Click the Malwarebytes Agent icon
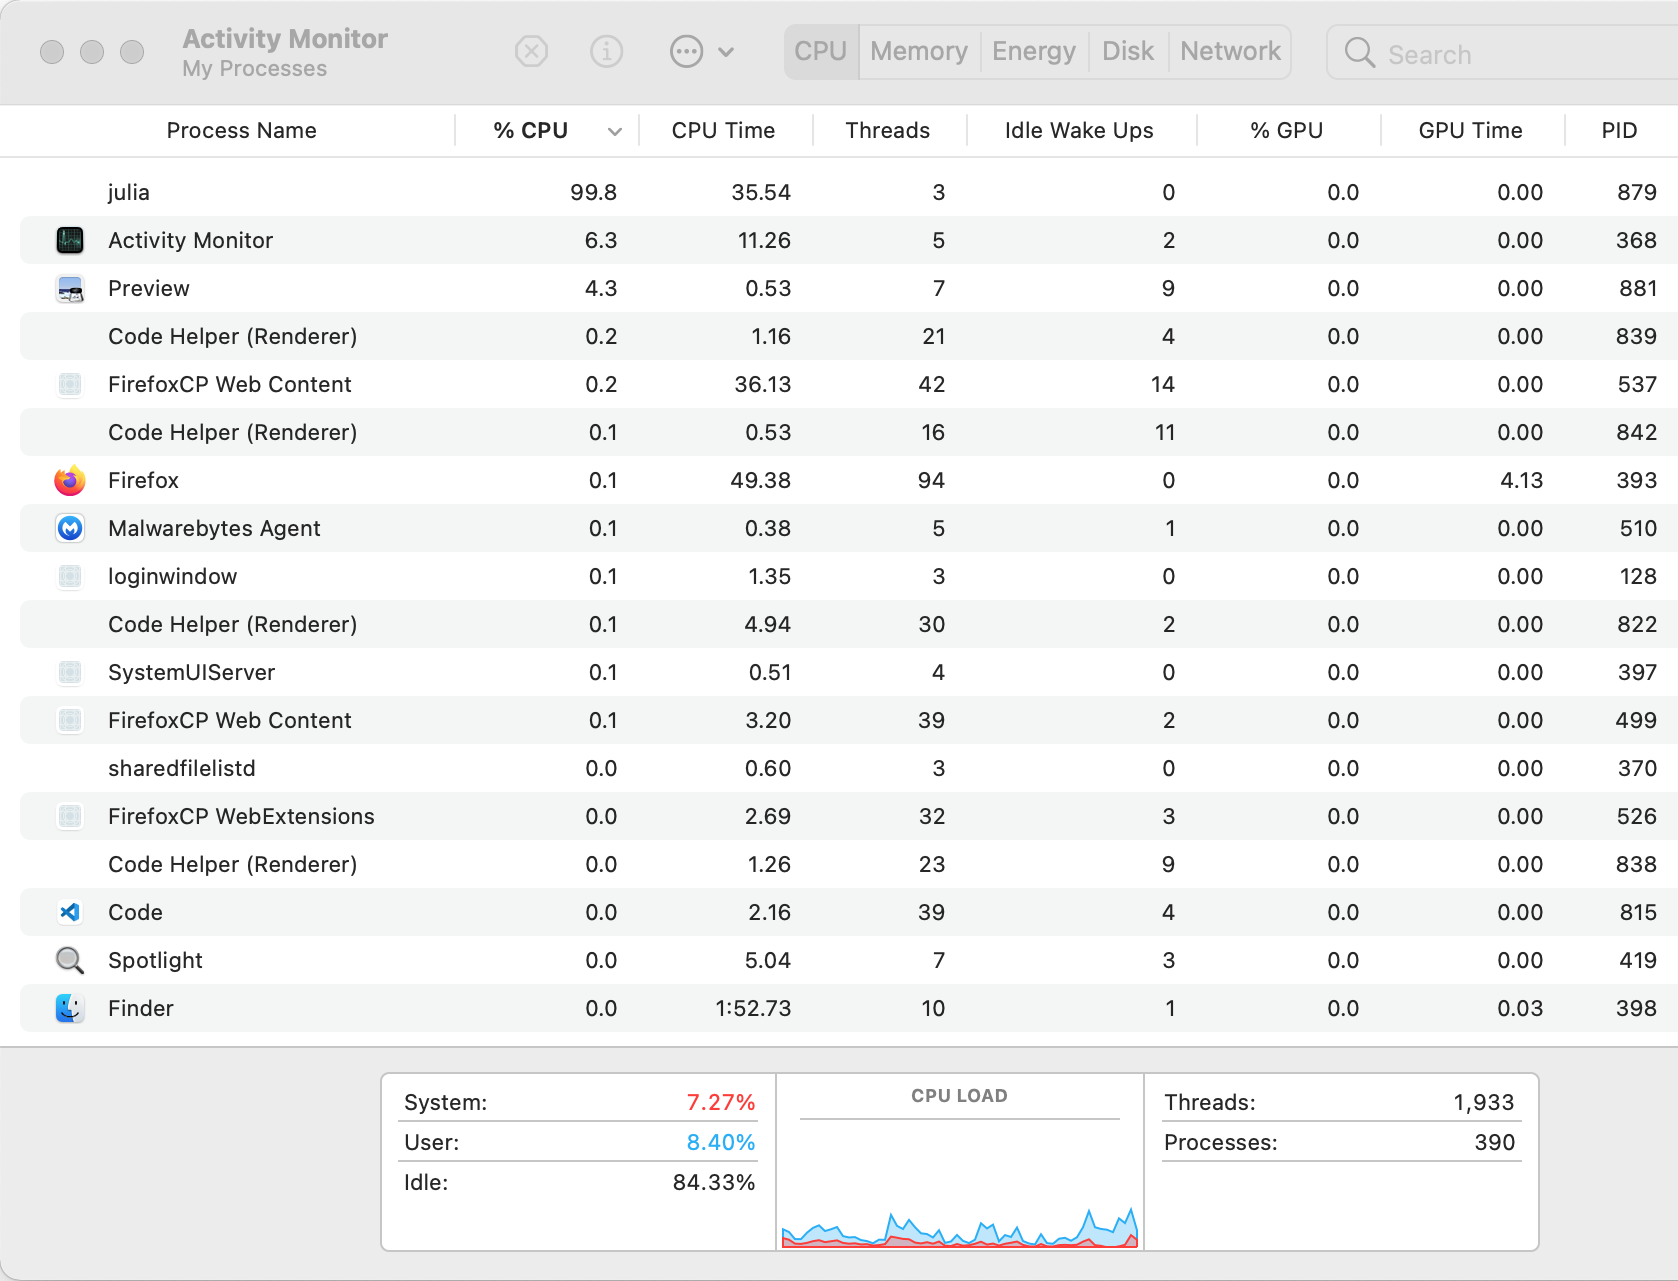The width and height of the screenshot is (1678, 1281). [x=69, y=528]
